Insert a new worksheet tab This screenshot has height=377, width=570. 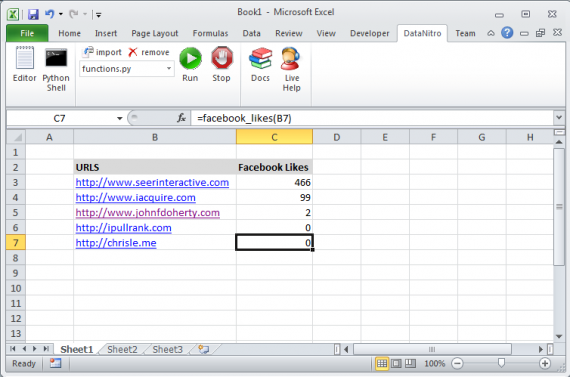point(204,349)
